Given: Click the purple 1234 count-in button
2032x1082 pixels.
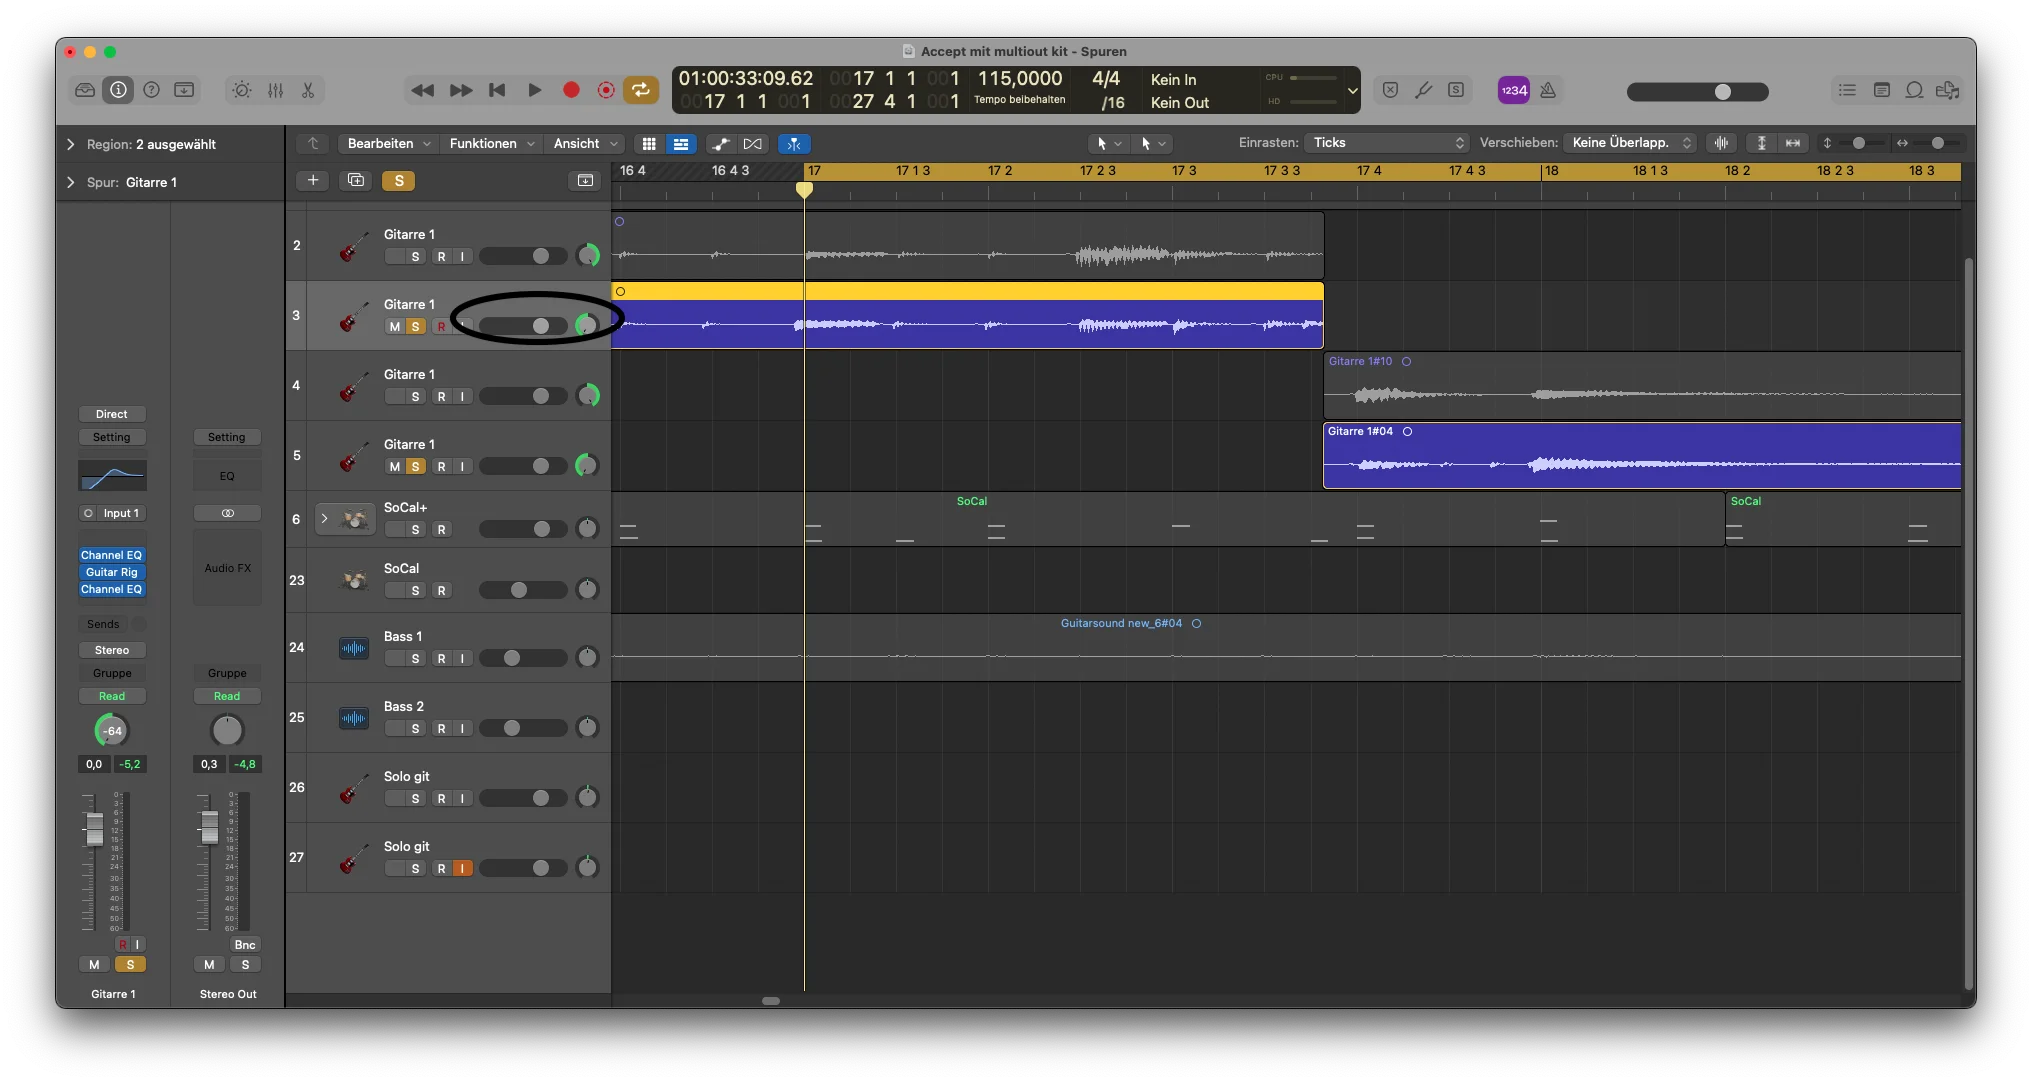Looking at the screenshot, I should (x=1514, y=90).
